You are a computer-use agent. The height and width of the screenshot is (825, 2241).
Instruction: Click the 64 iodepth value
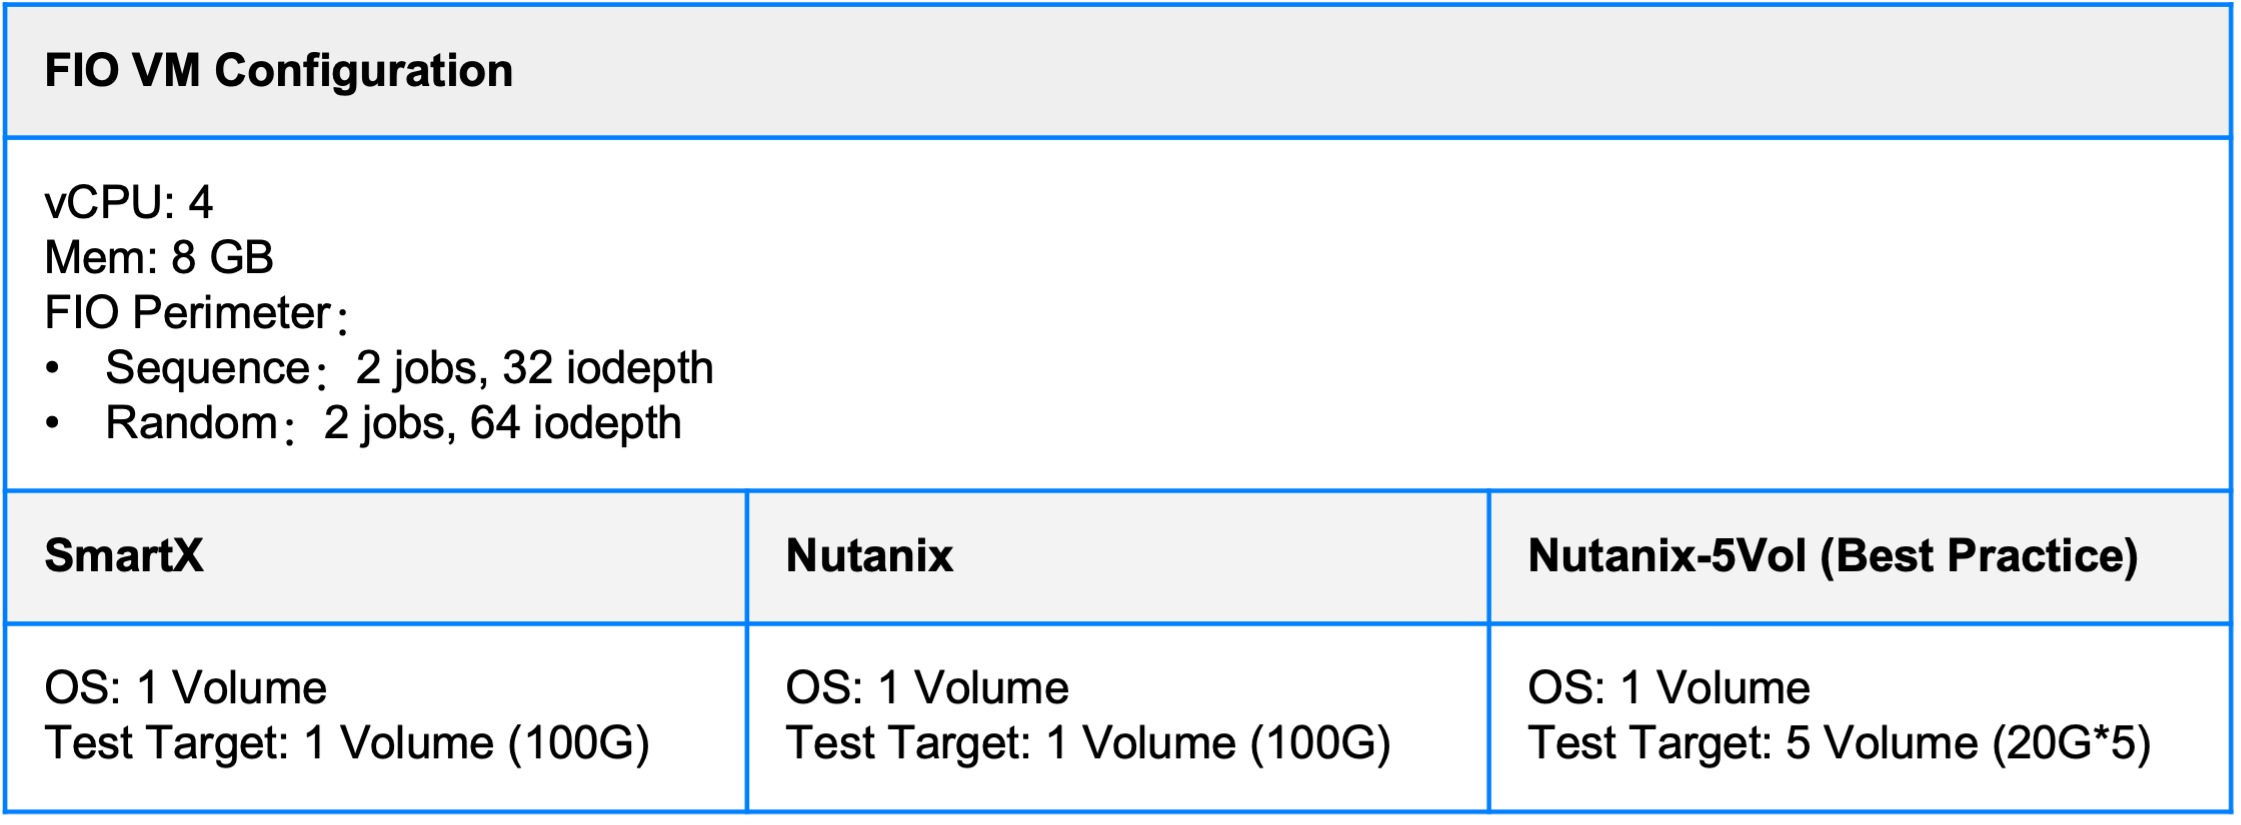[576, 424]
